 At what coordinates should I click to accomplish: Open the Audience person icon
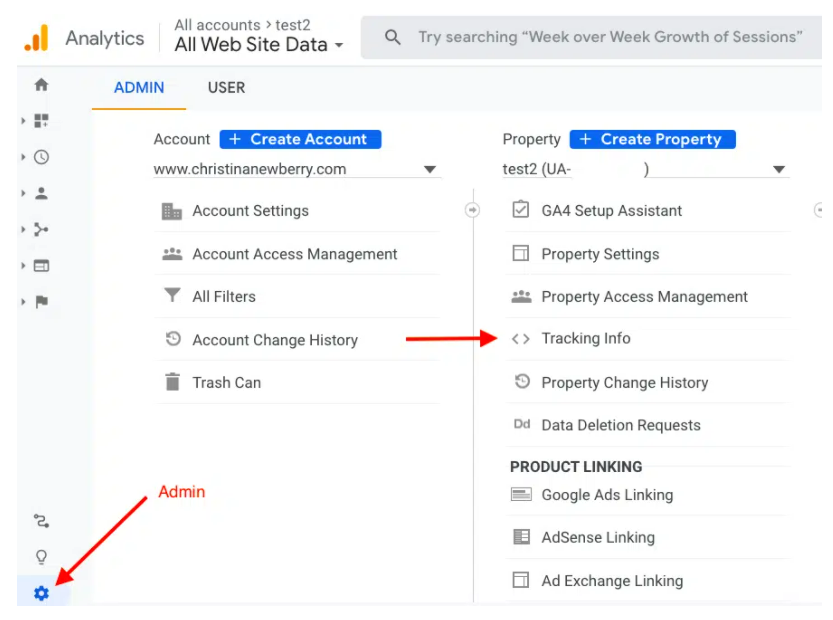point(41,193)
